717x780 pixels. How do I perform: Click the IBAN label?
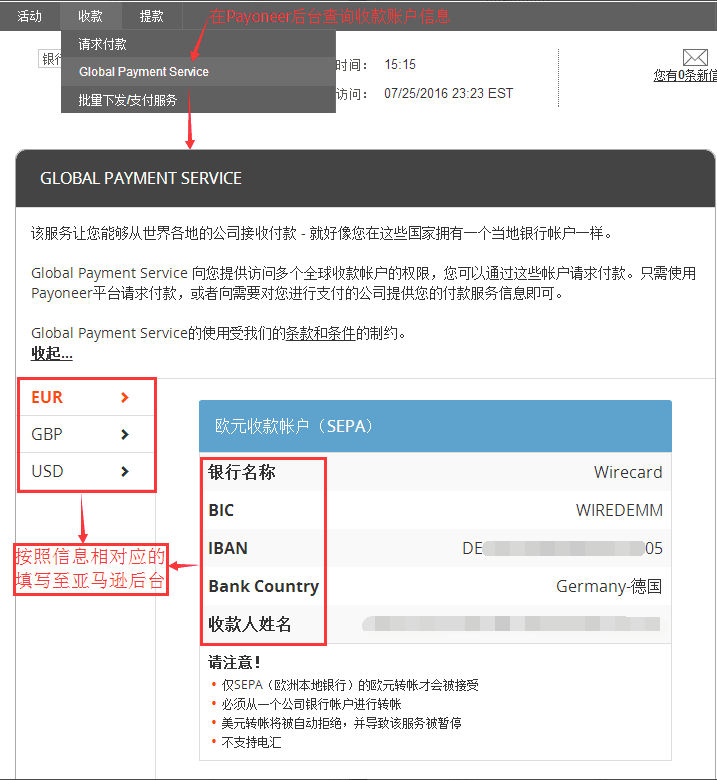(228, 548)
